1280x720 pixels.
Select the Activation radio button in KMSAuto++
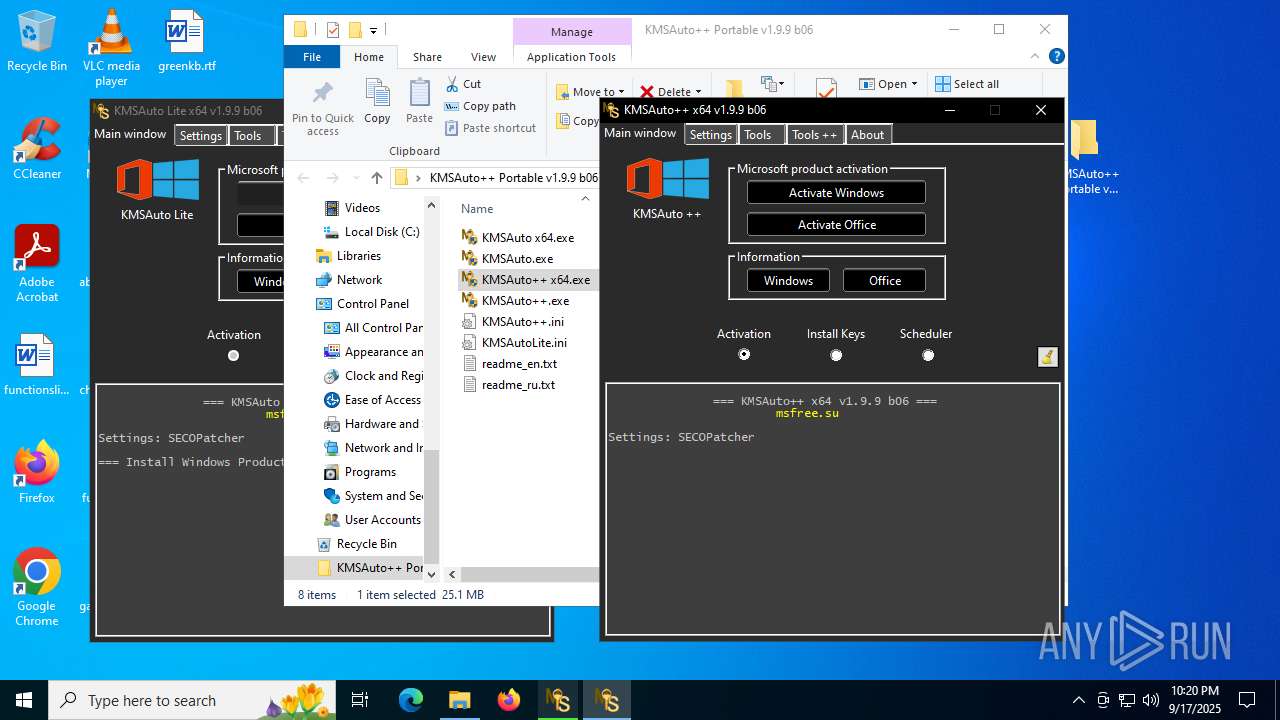click(x=744, y=355)
